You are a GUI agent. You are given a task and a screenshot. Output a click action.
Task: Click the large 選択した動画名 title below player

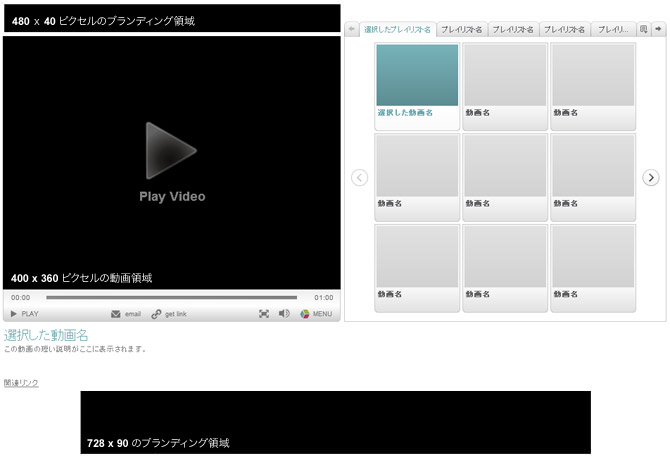46,335
